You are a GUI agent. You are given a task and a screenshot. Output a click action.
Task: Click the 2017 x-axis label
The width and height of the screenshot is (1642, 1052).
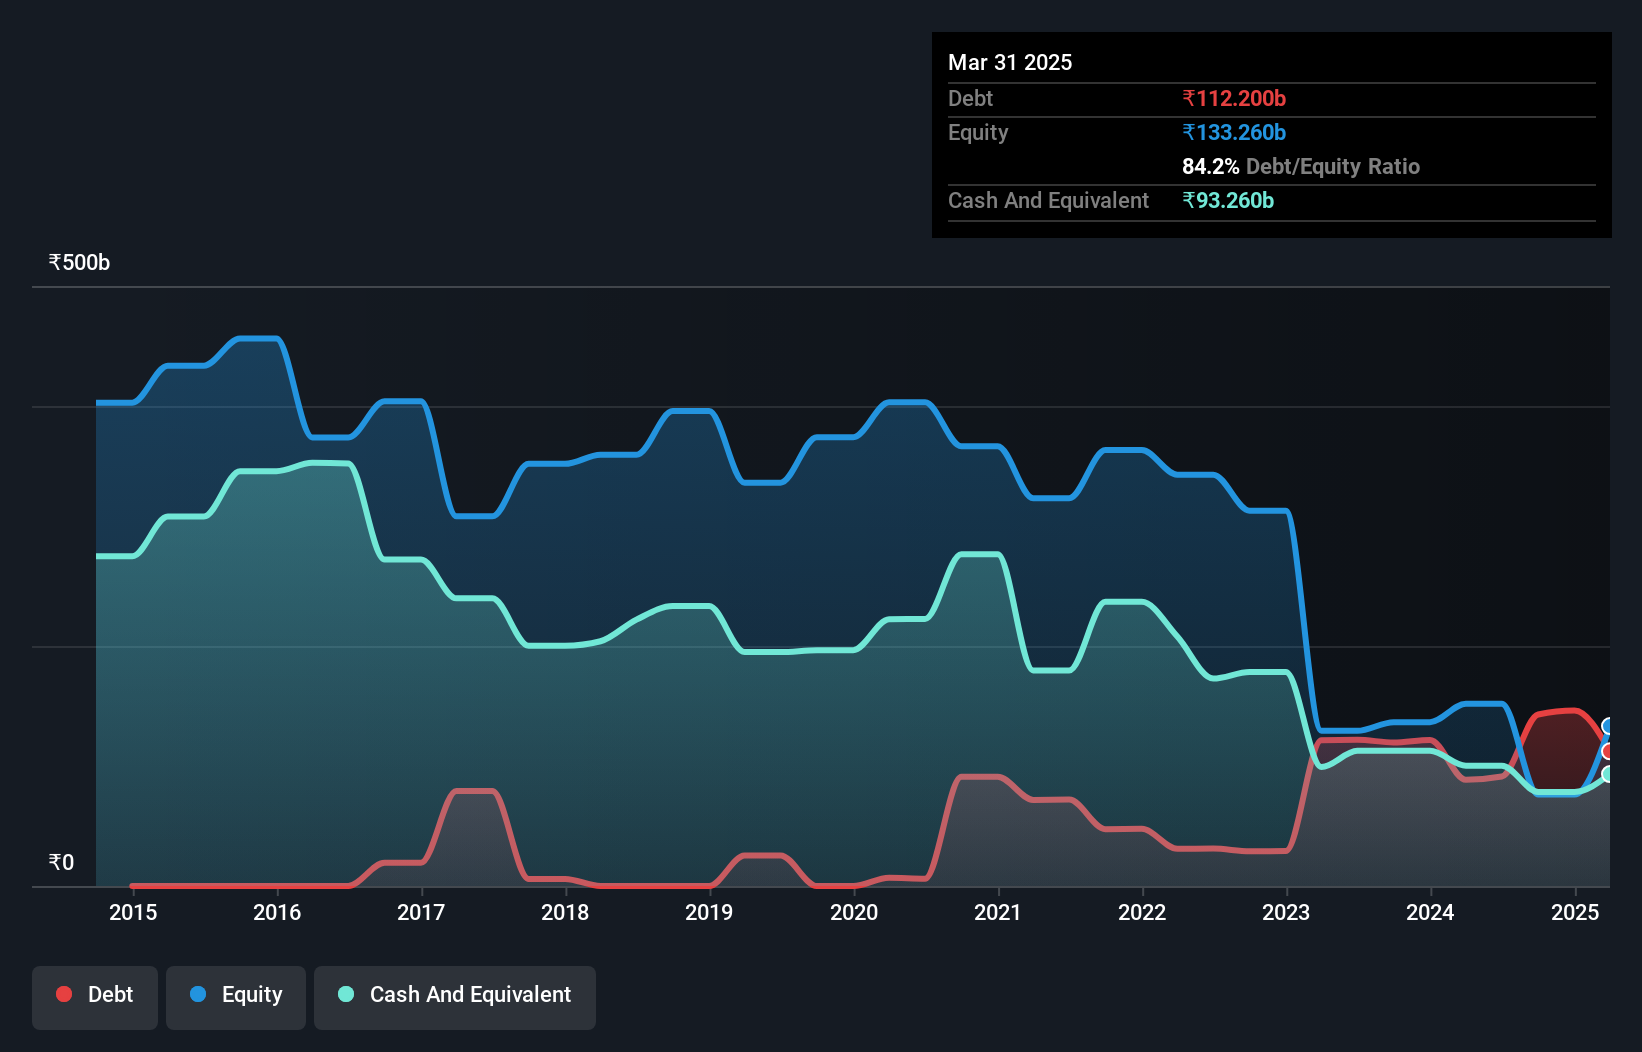(421, 912)
